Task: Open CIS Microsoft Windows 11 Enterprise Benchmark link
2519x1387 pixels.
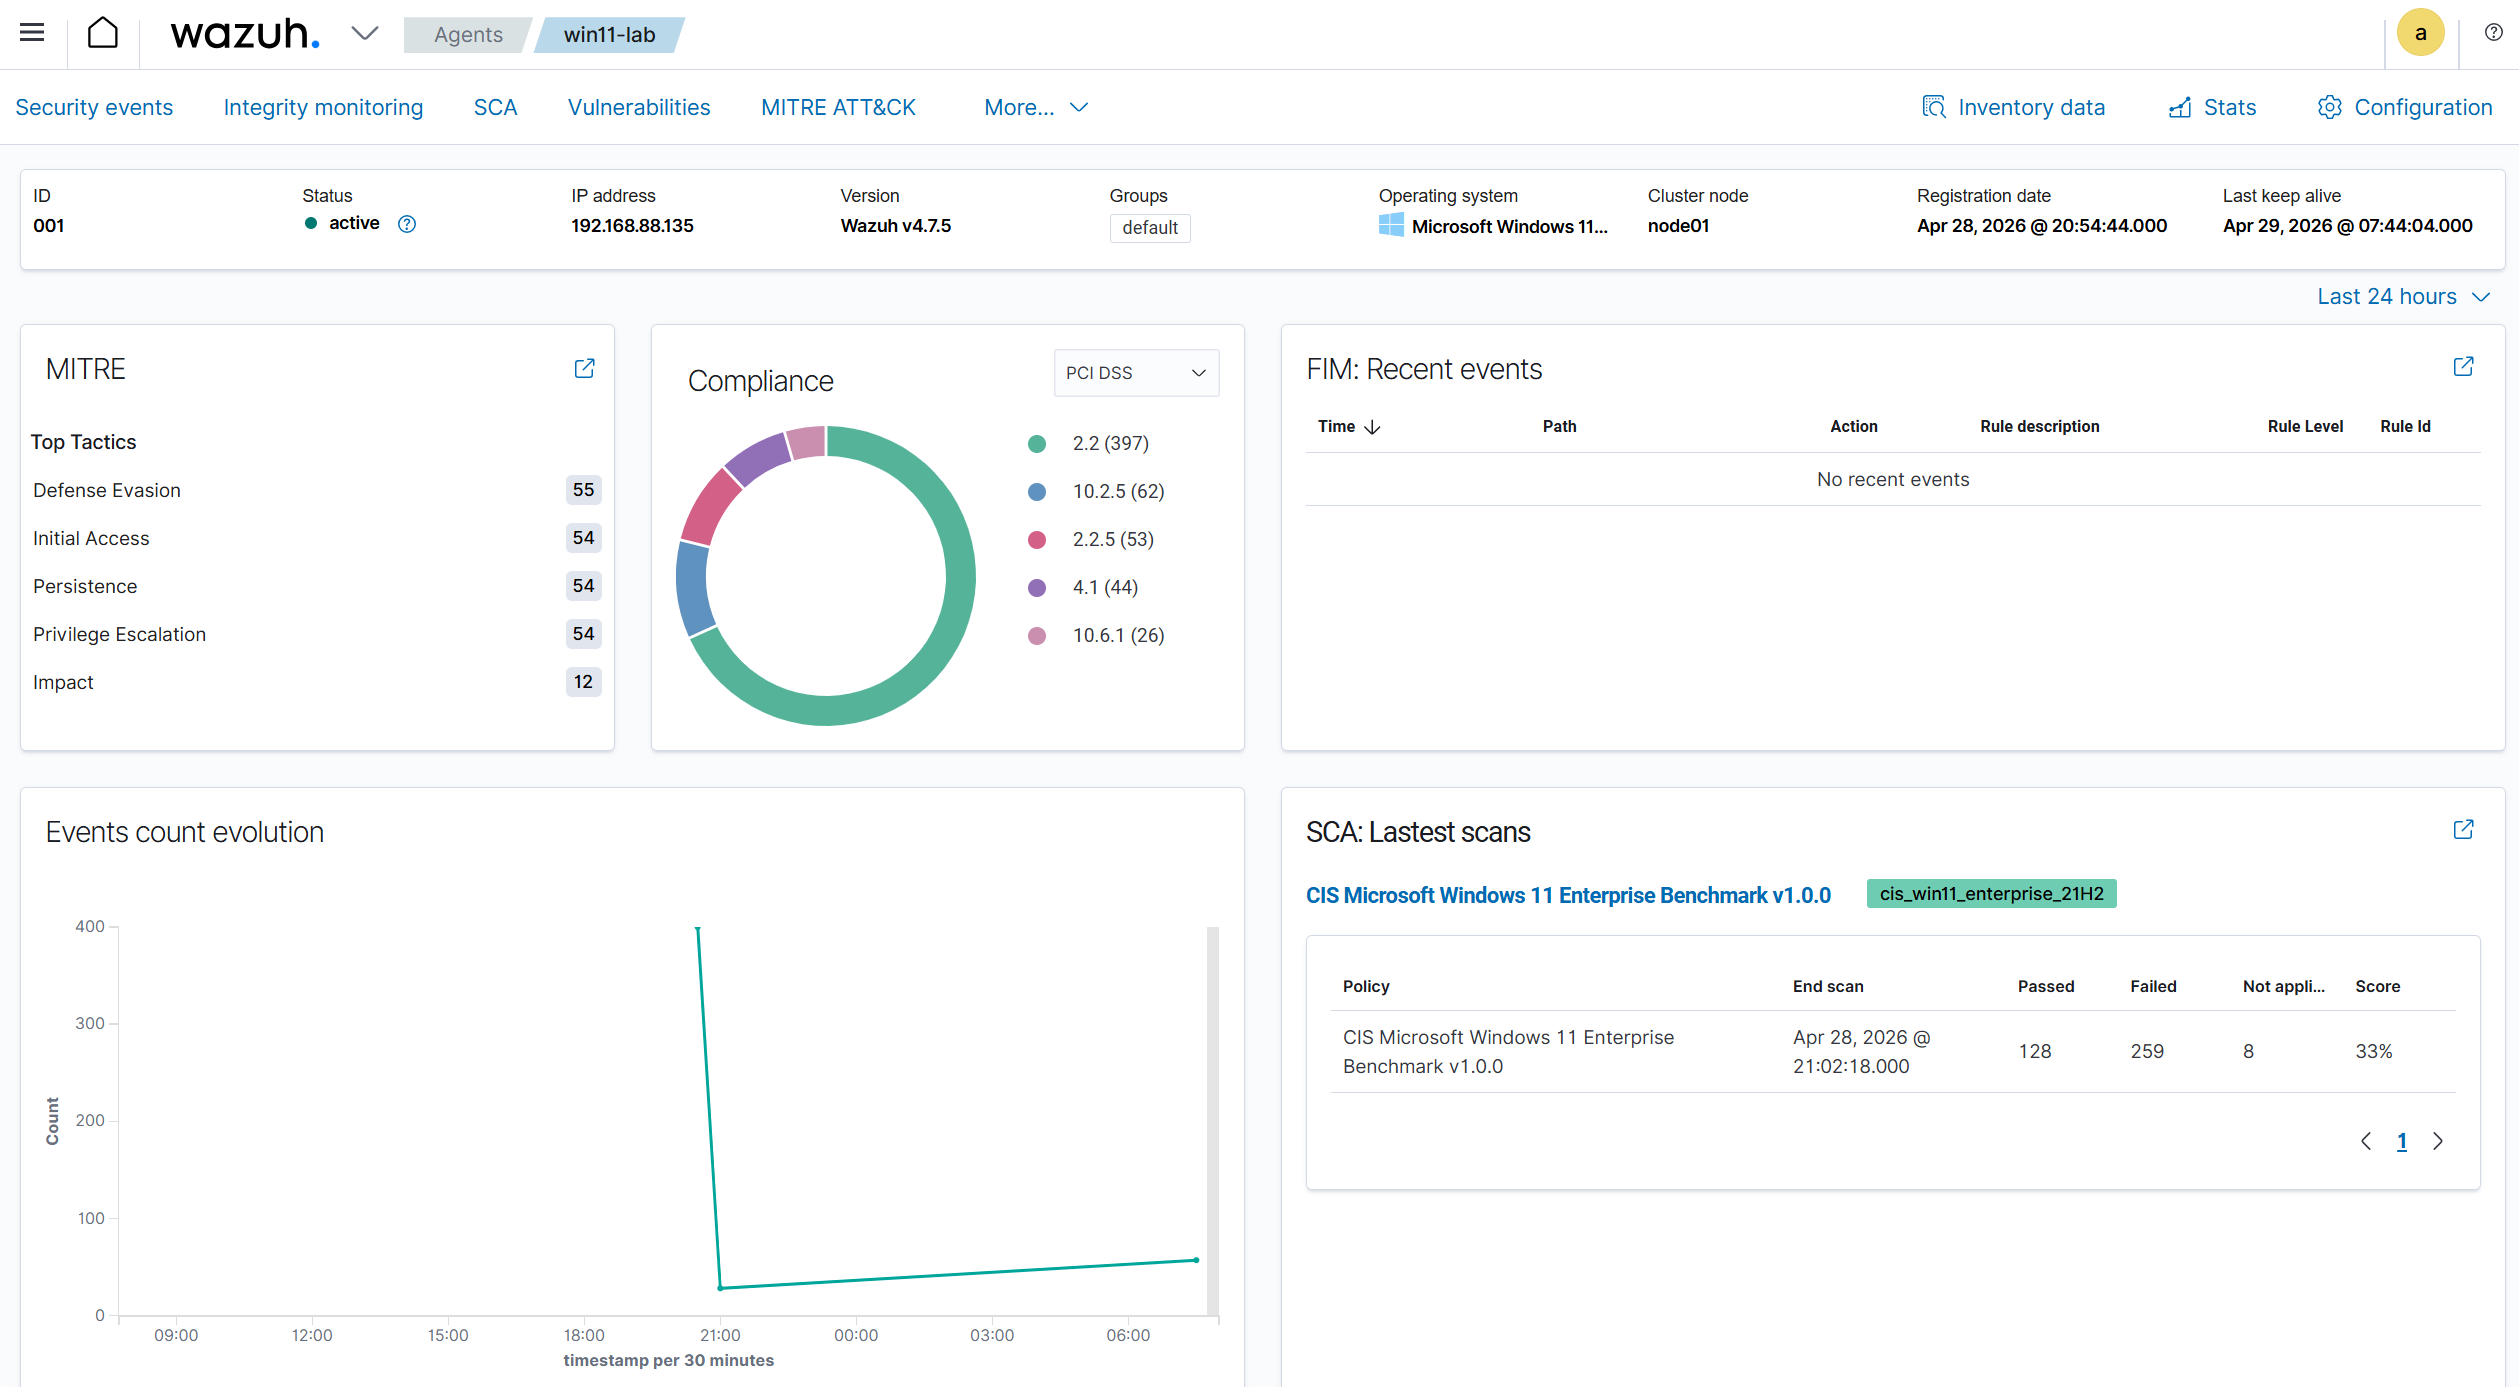Action: [x=1568, y=895]
